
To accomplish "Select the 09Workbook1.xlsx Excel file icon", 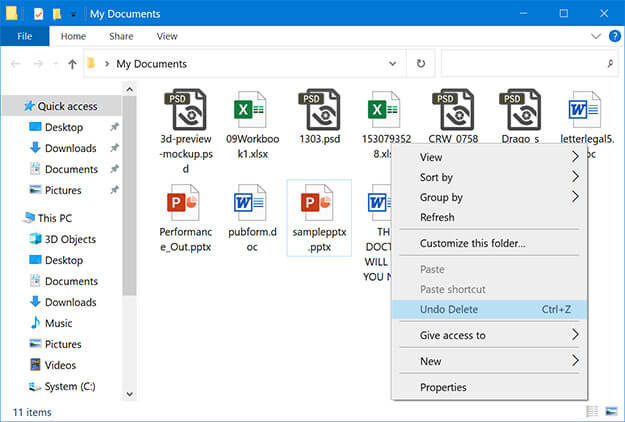I will click(x=250, y=110).
